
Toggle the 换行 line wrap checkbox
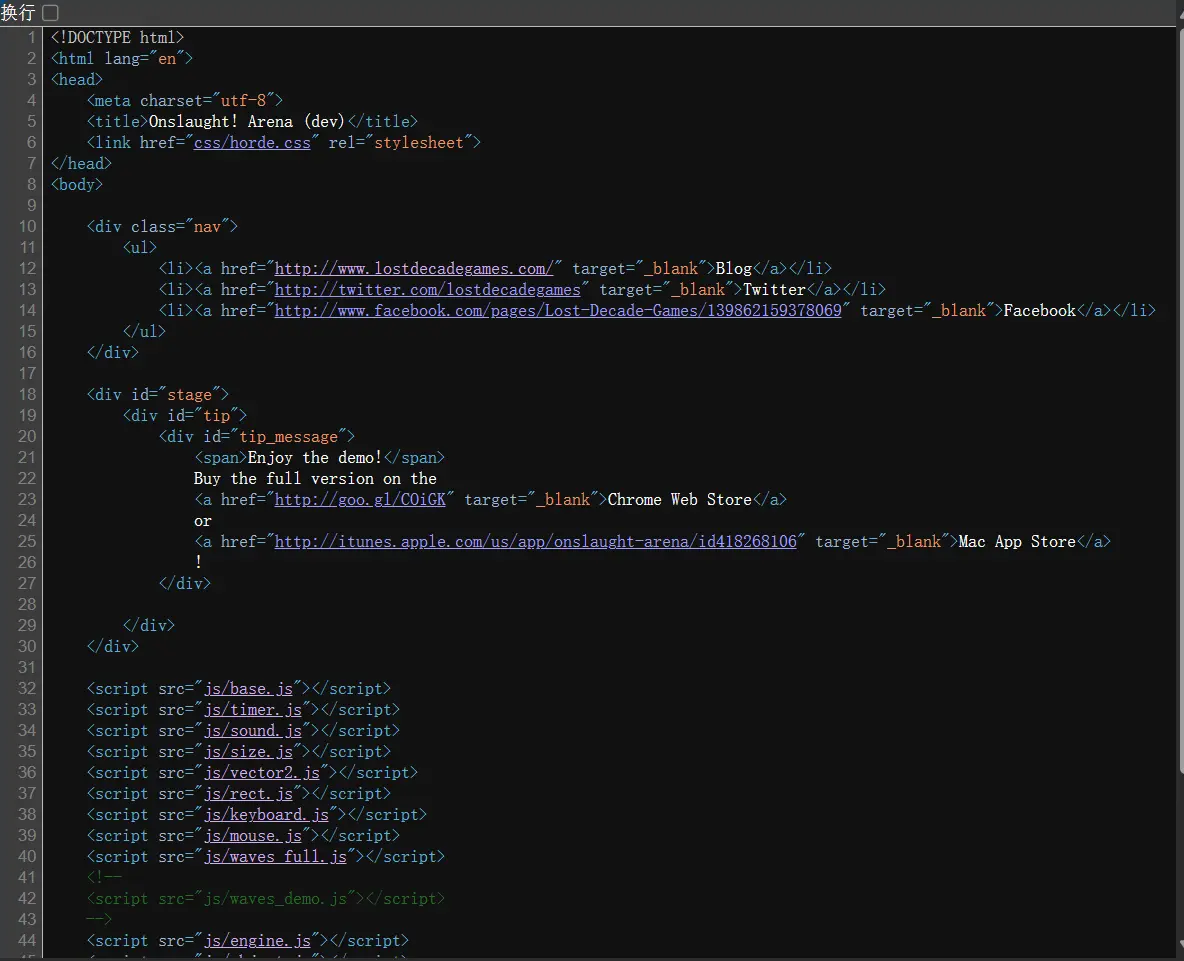[50, 12]
